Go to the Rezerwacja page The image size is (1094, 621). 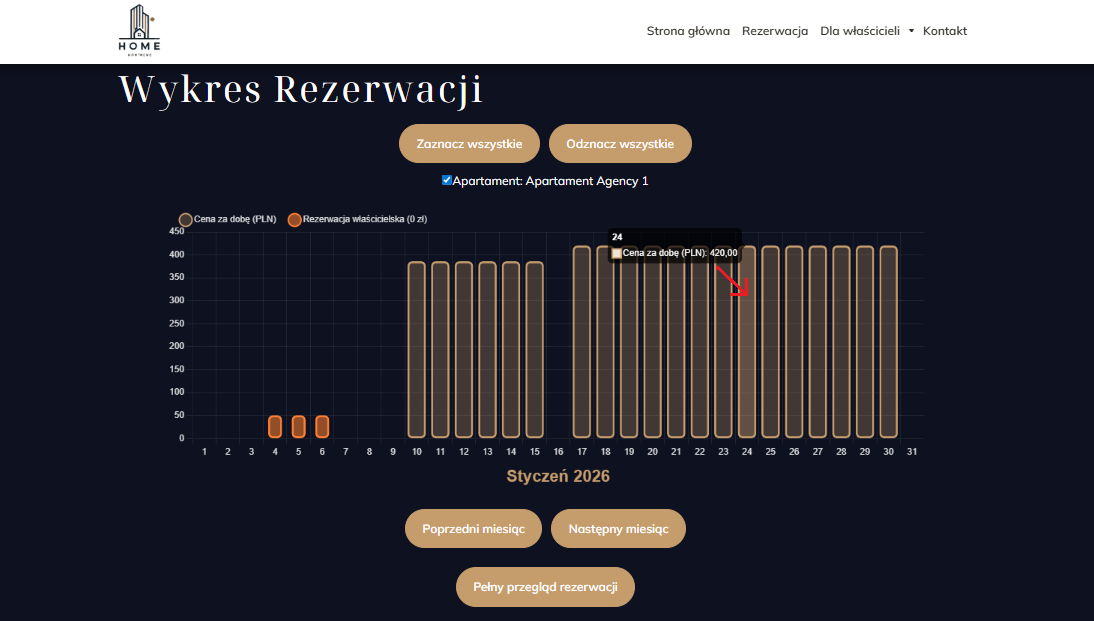(x=774, y=31)
